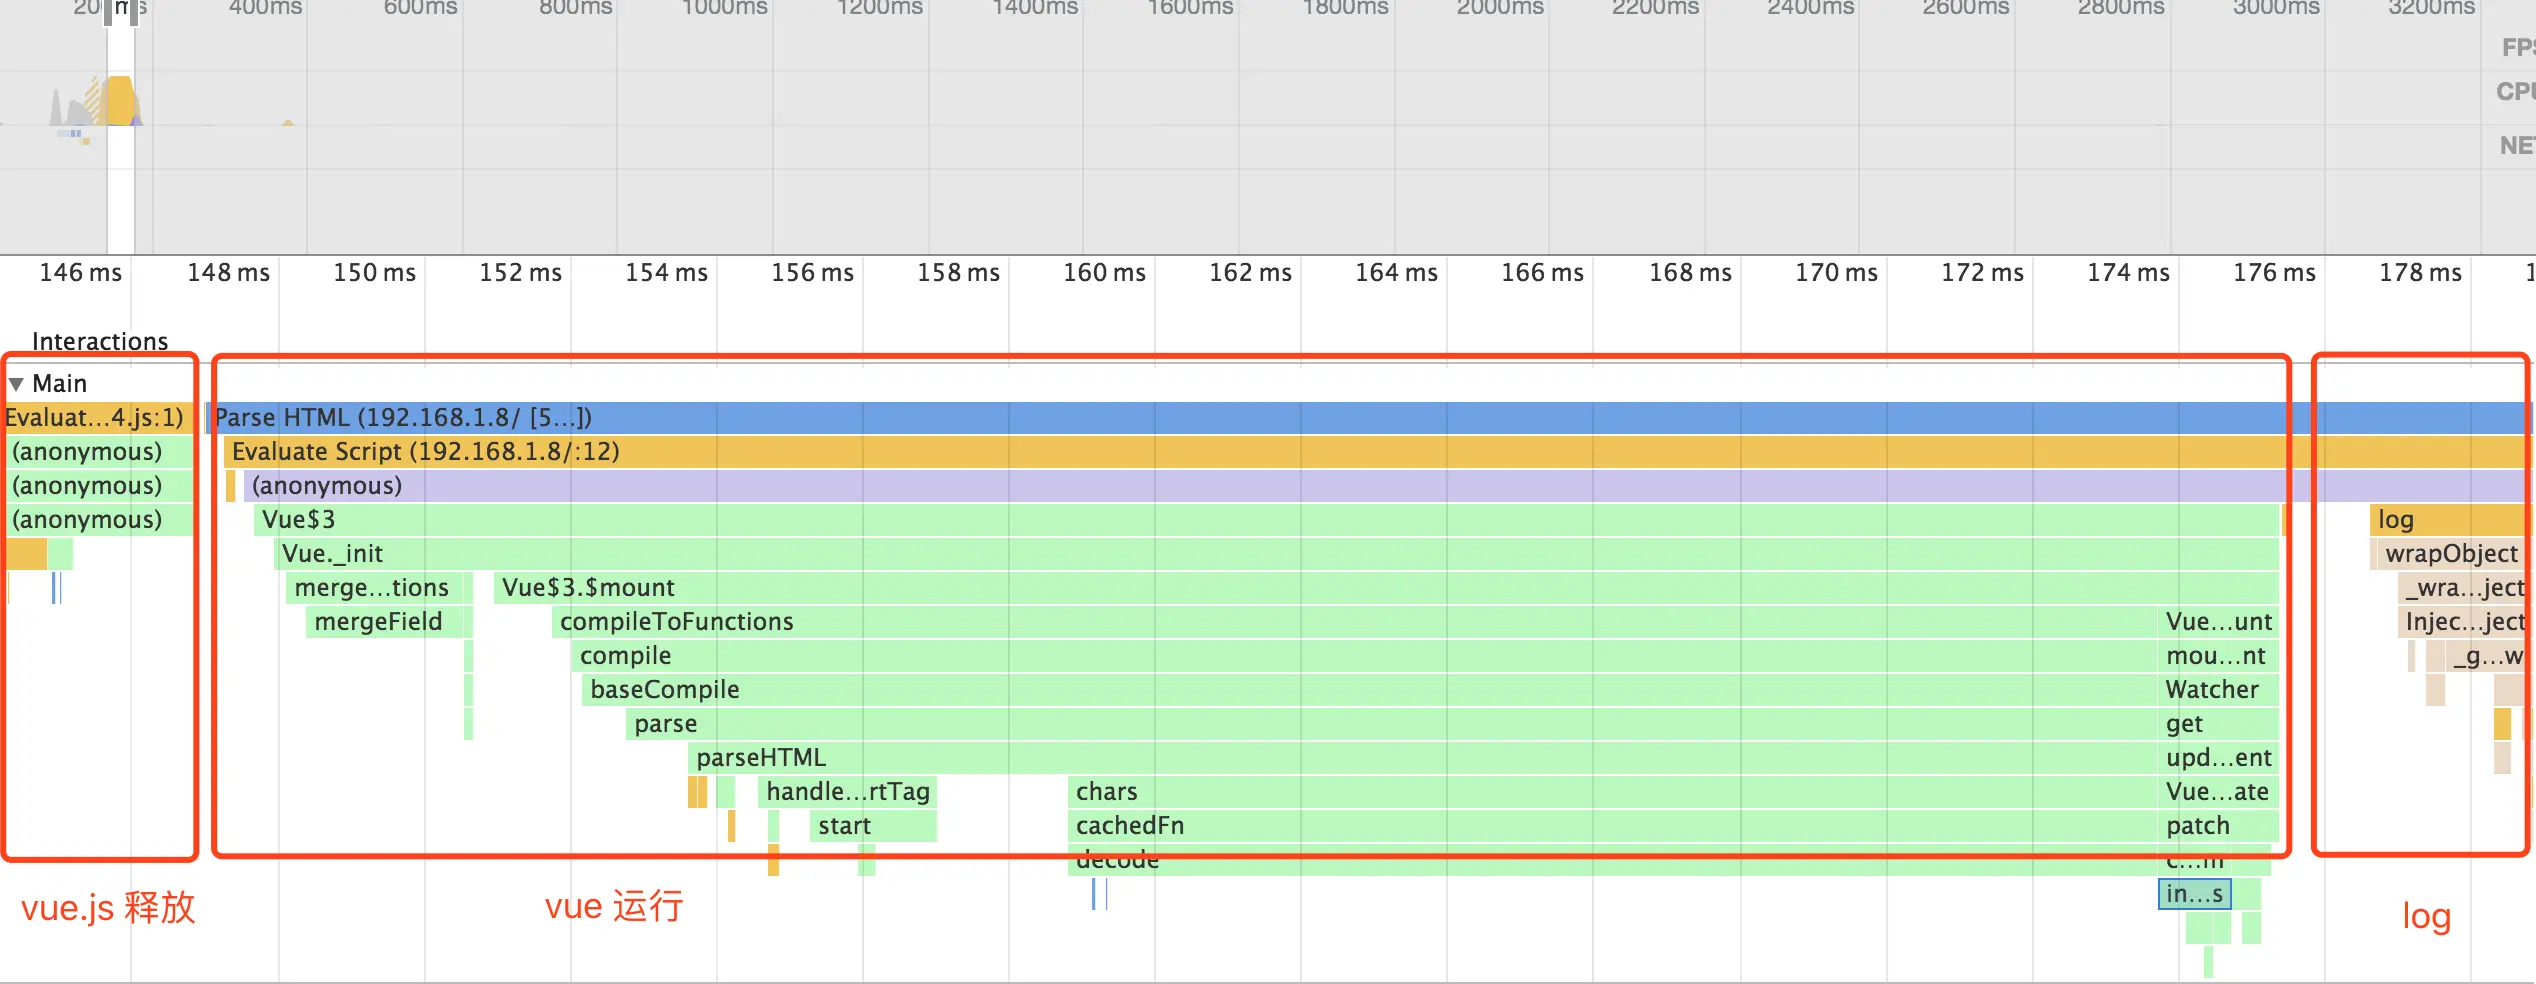The height and width of the screenshot is (984, 2536).
Task: Select the _wra...ject frame
Action: (x=2465, y=587)
